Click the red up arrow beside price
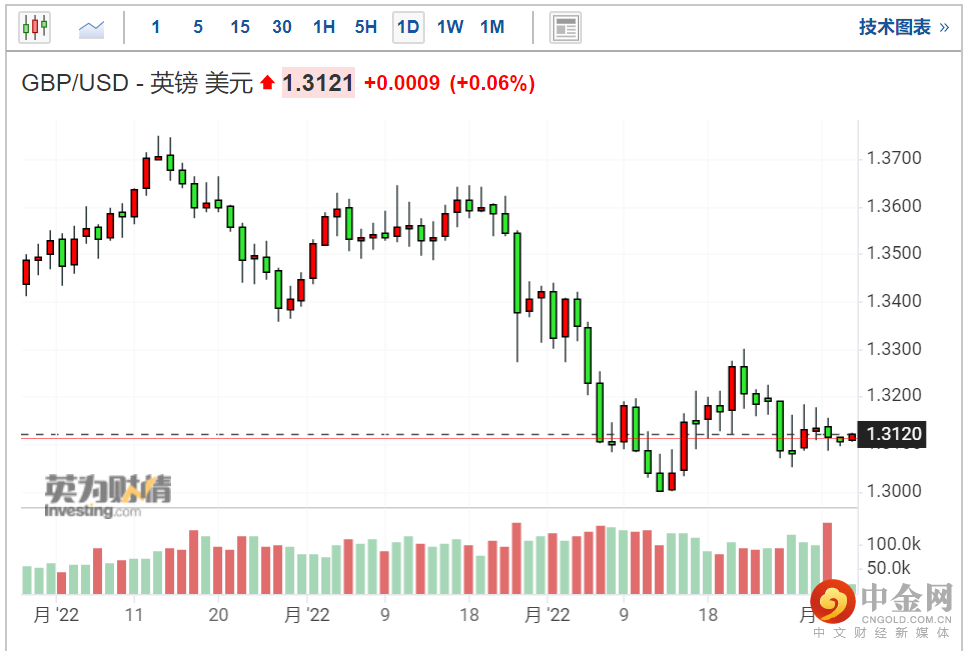This screenshot has height=651, width=967. pos(267,84)
